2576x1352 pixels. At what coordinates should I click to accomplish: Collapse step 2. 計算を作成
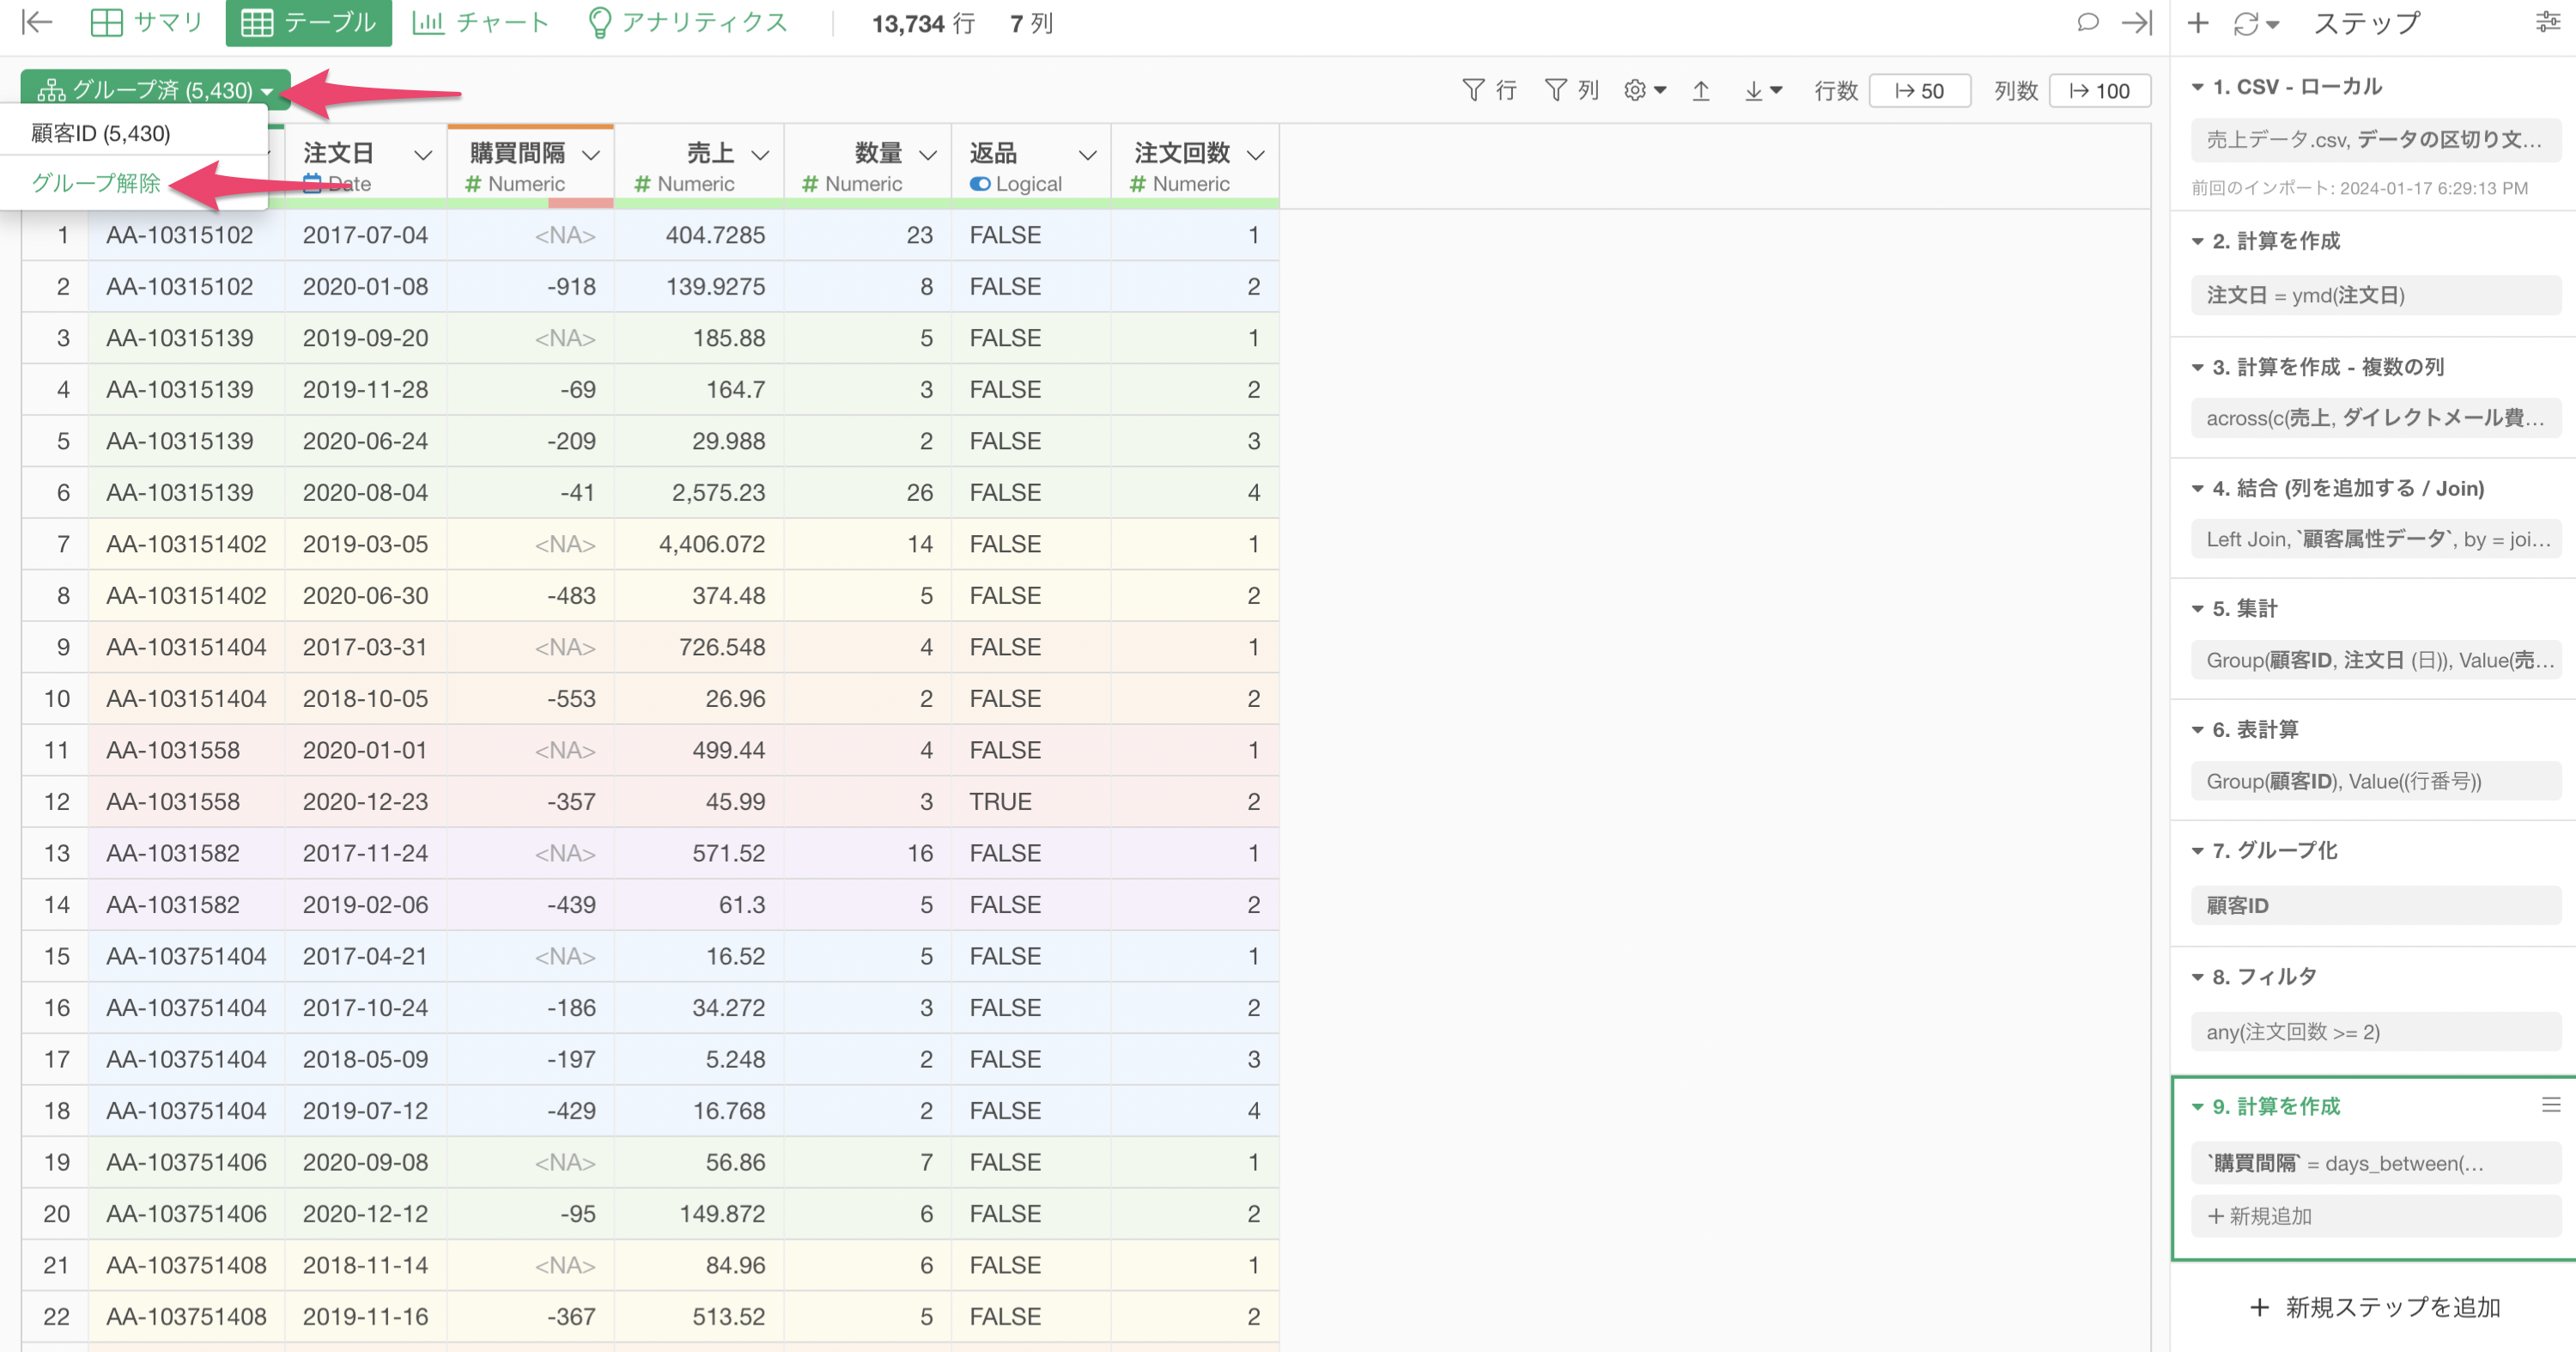click(2198, 241)
